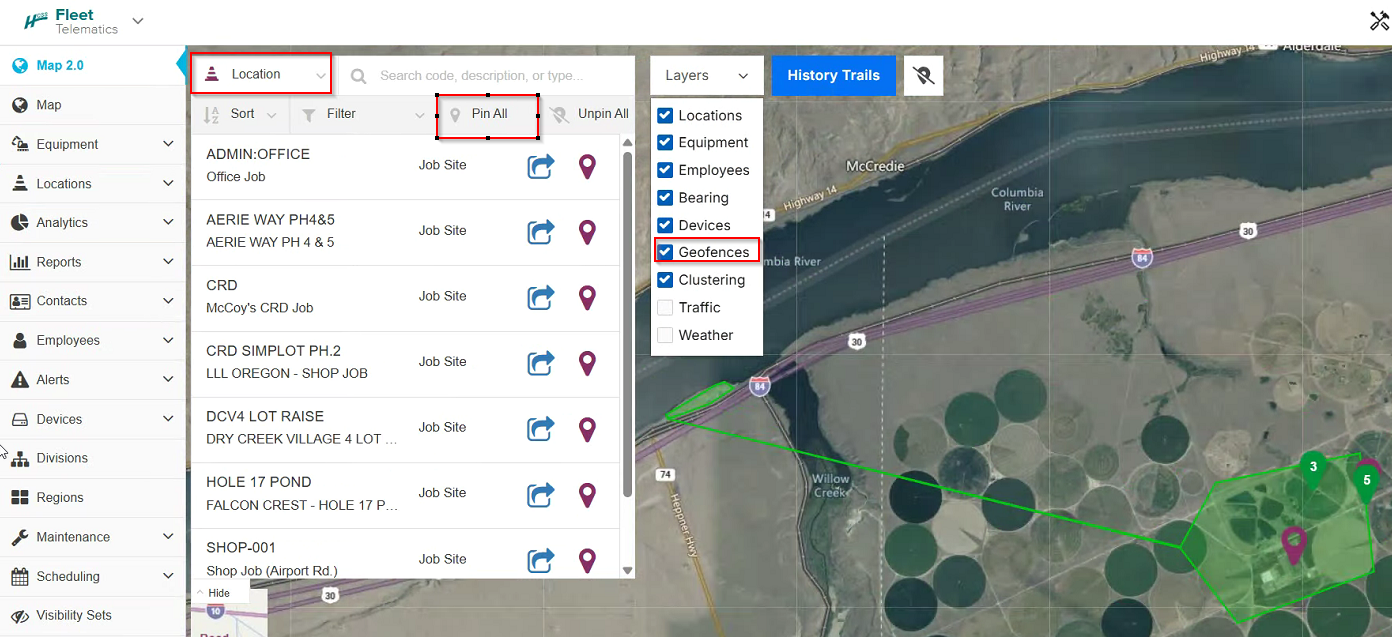Pin the DCV4 LOT RAISE location
The width and height of the screenshot is (1392, 637).
588,429
